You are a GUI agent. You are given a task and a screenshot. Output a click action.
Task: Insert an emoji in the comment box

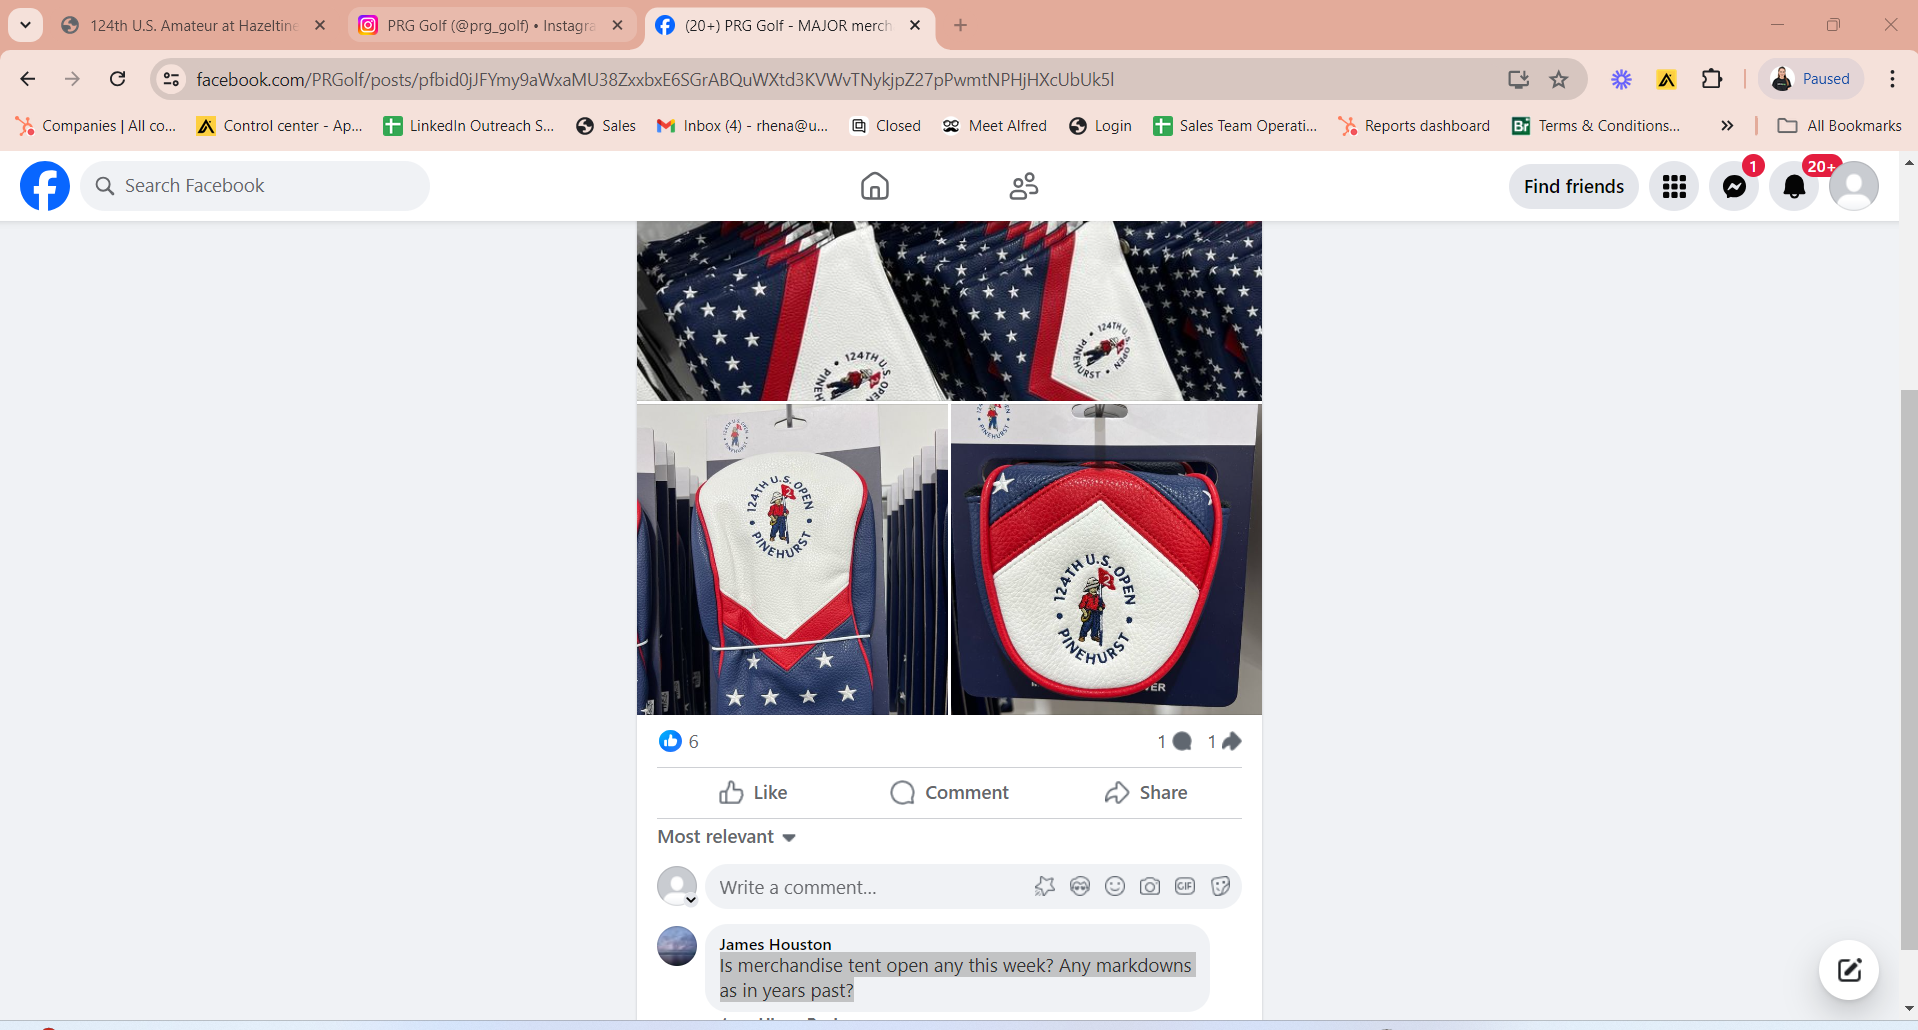[x=1115, y=886]
